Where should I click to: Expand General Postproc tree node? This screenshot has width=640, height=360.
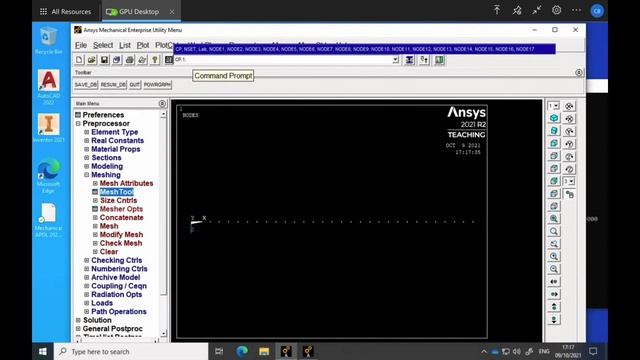[78, 329]
